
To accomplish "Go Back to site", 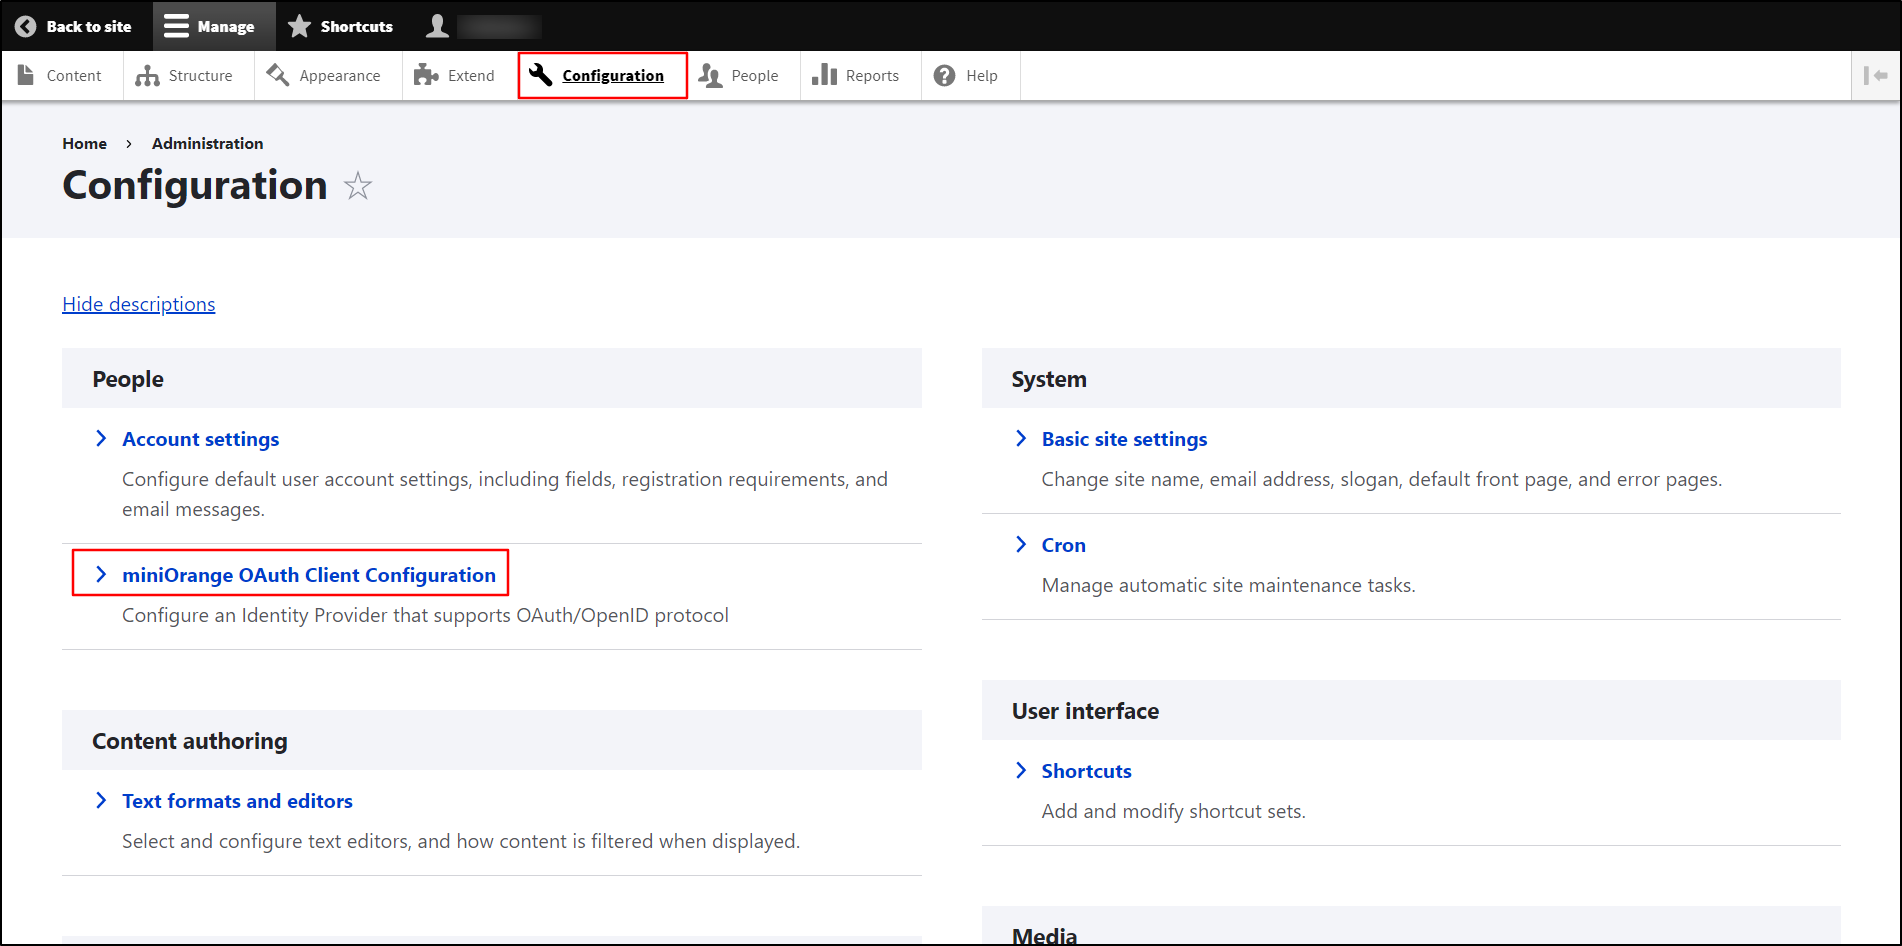I will pos(74,26).
